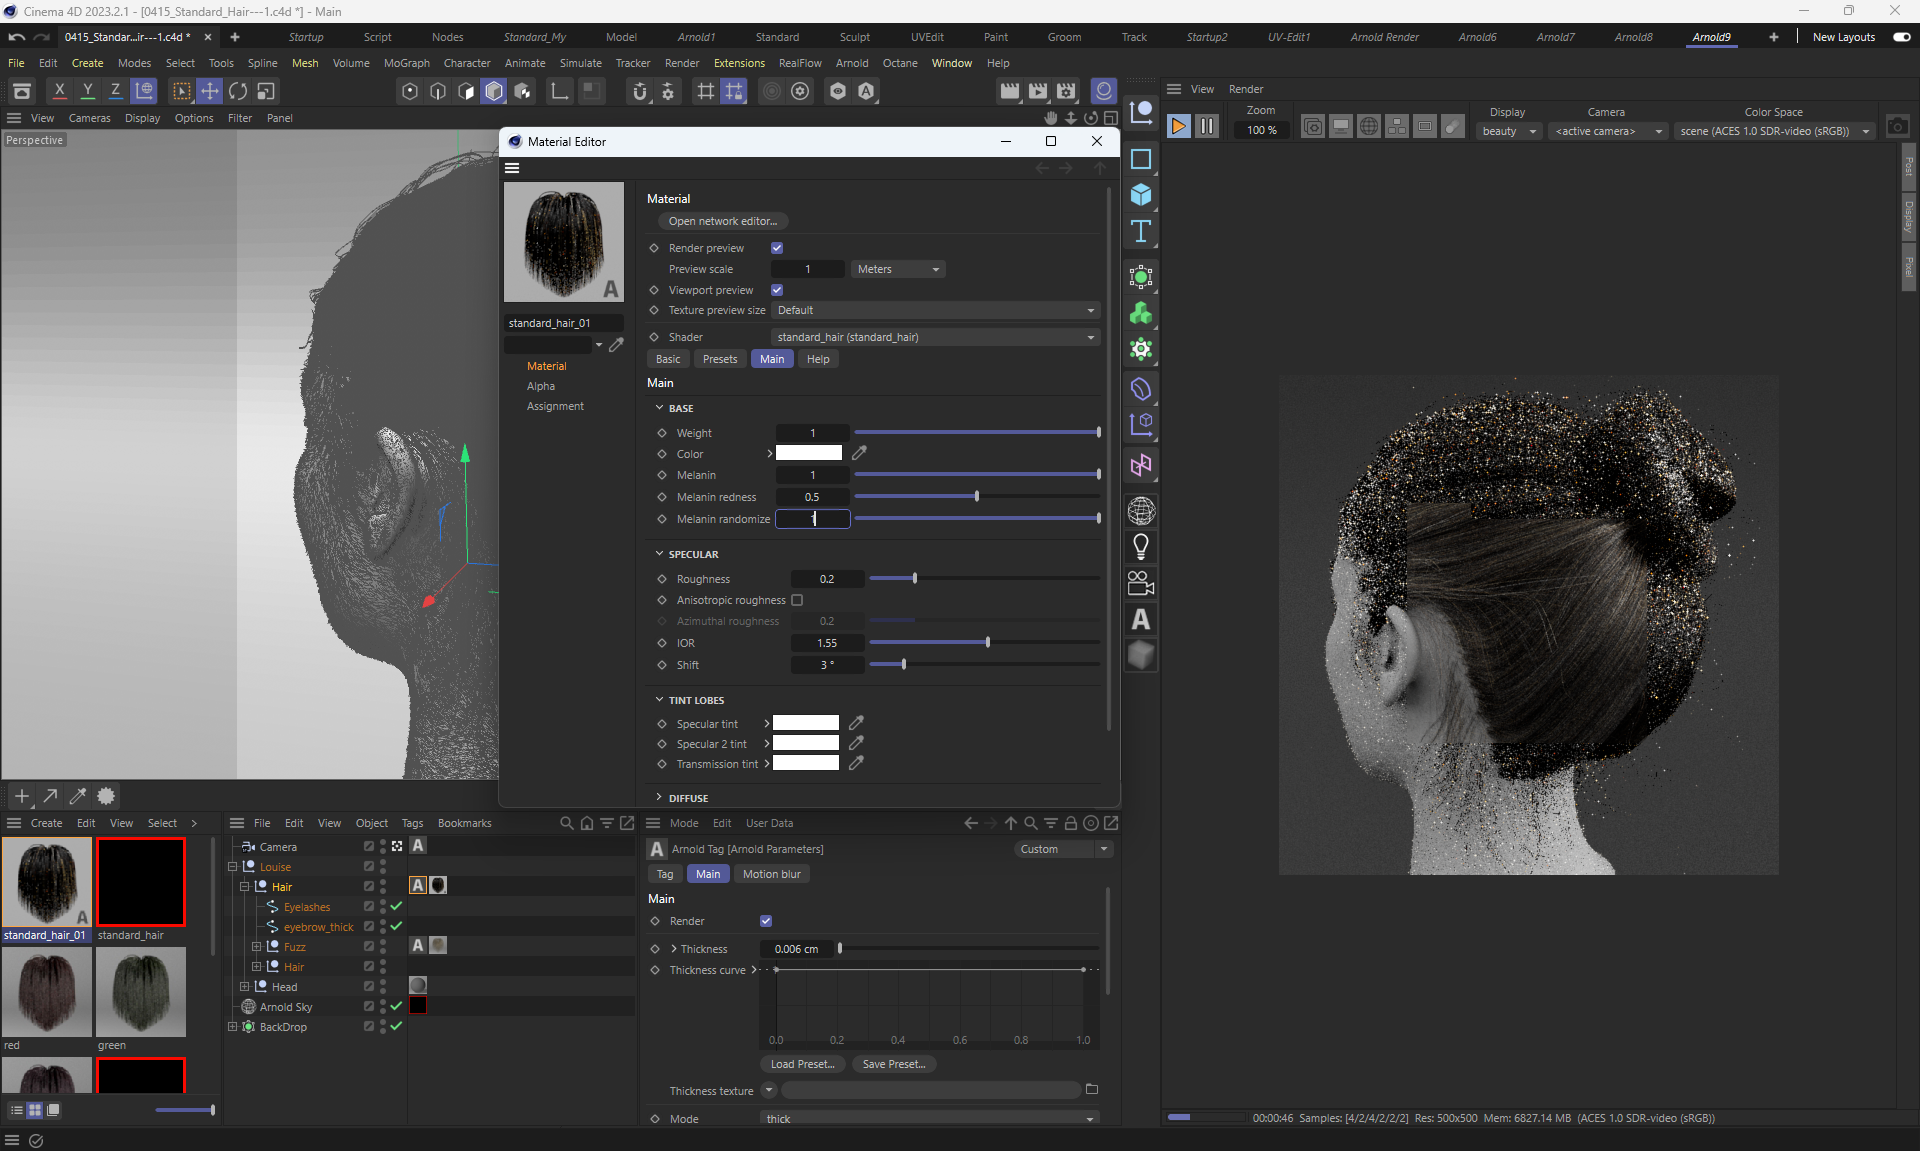Click the Rotate tool icon
Screen dimensions: 1920x1151
[238, 91]
